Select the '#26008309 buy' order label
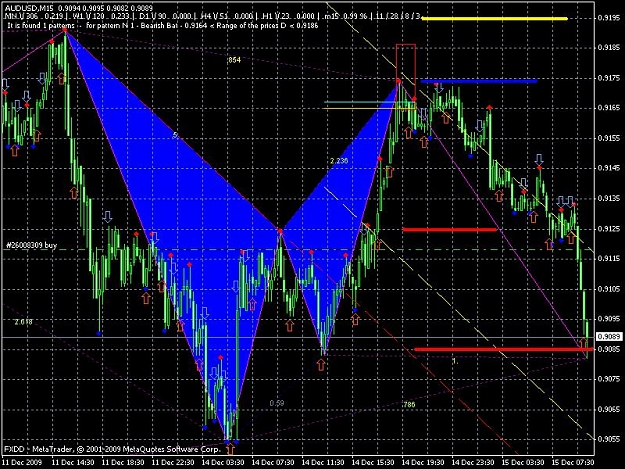Viewport: 625px width, 469px height. [31, 245]
